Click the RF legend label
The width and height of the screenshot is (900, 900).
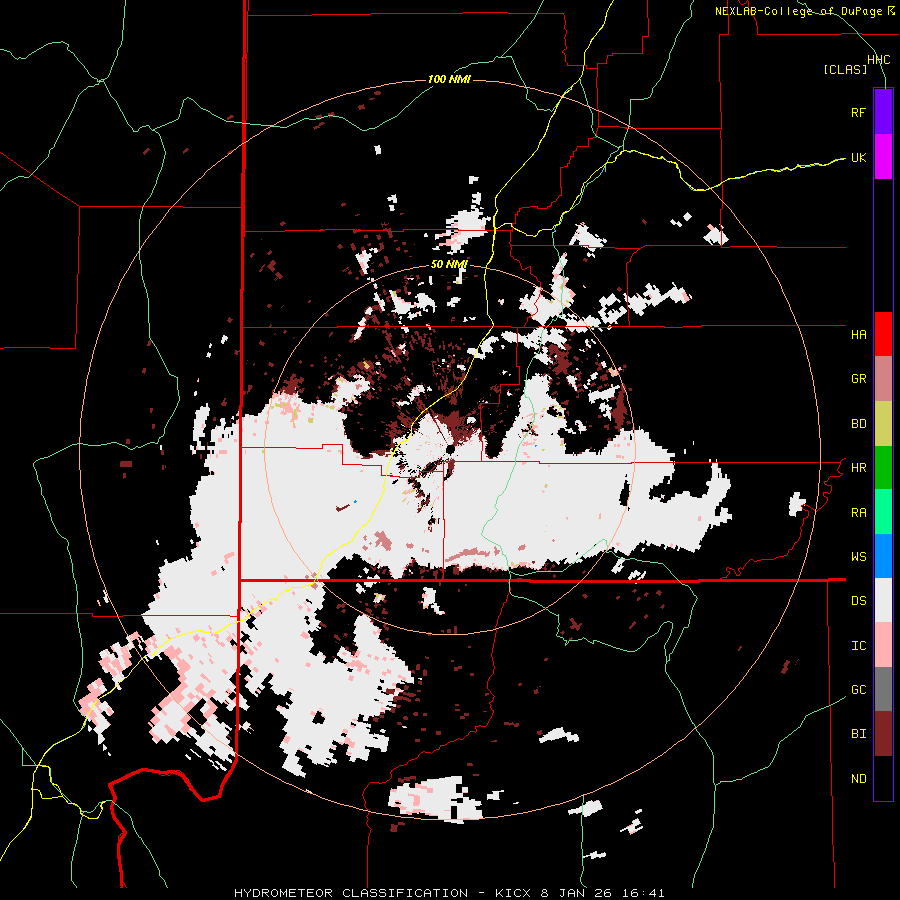858,113
